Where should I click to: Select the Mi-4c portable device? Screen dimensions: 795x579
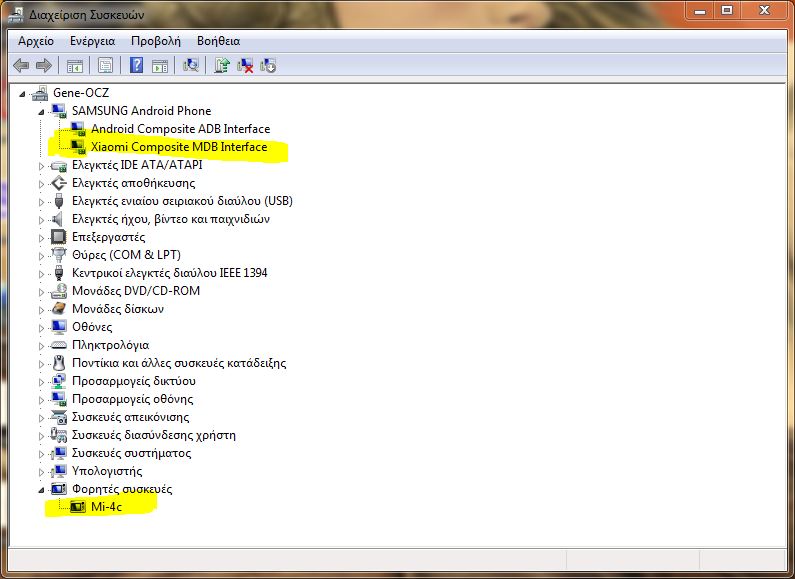point(106,507)
